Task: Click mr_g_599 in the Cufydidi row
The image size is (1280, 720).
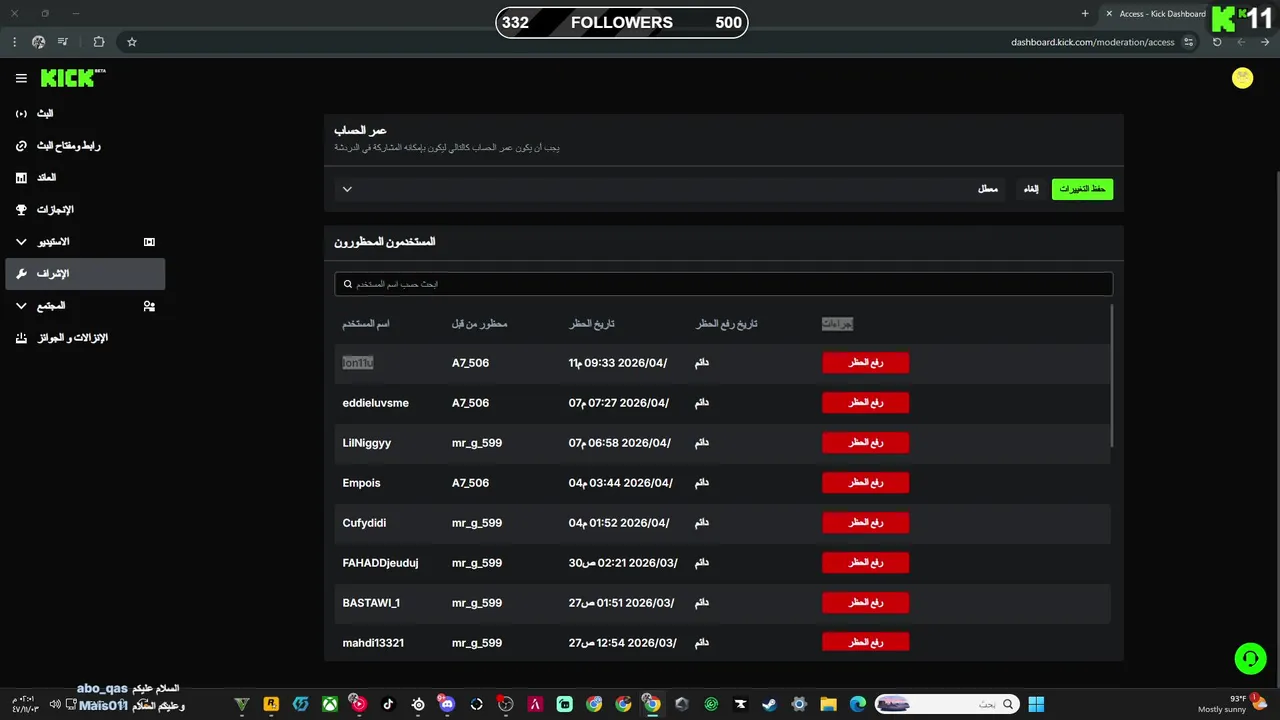Action: pos(477,523)
